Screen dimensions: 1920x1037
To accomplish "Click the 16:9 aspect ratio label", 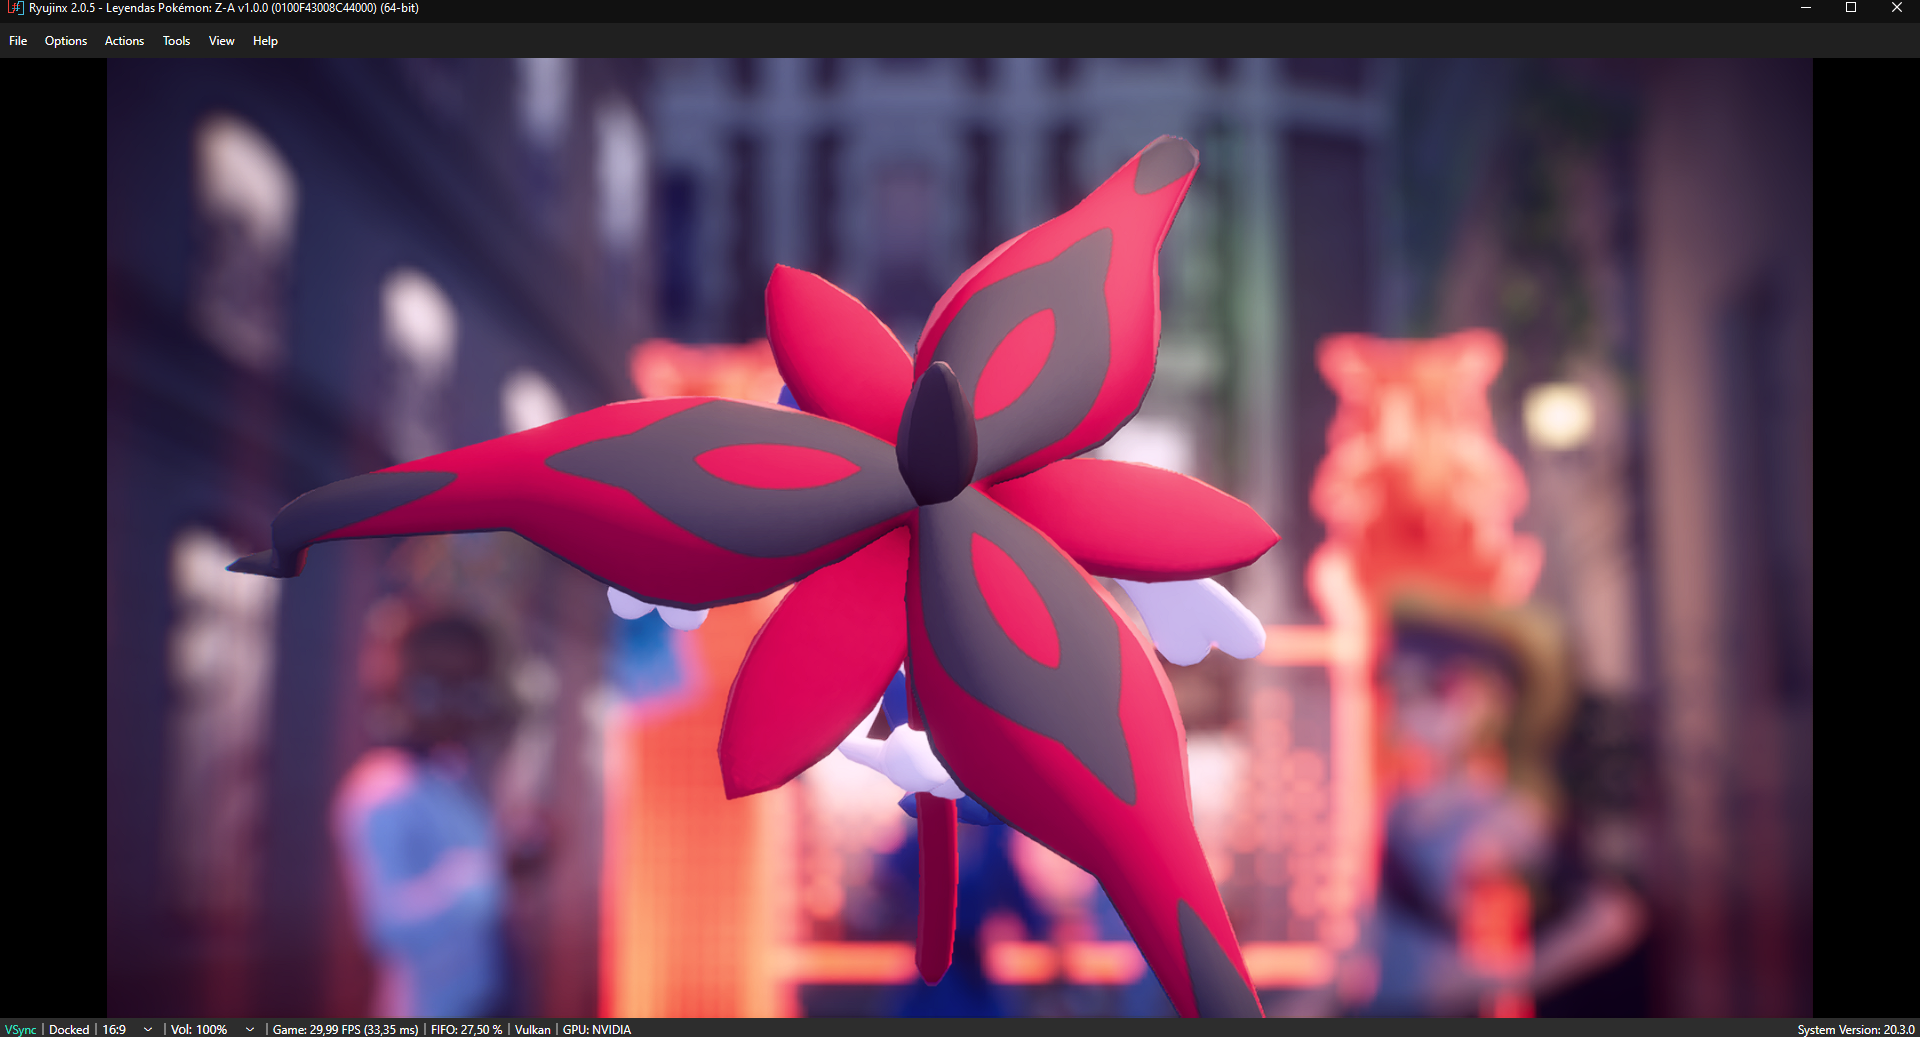I will point(114,1029).
